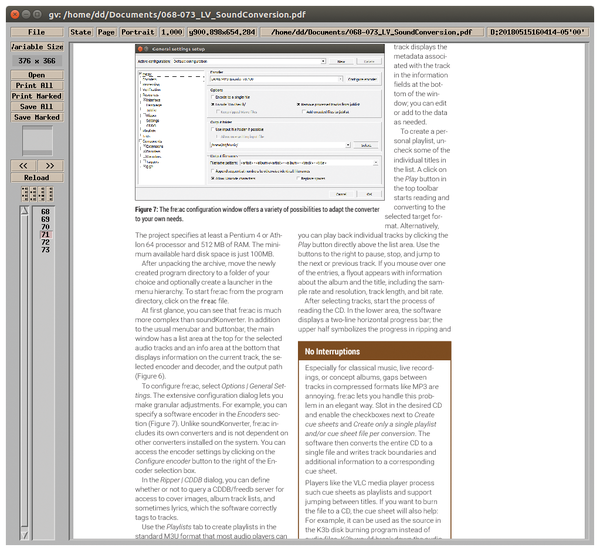Open the State menu
The image size is (600, 551).
click(x=81, y=32)
